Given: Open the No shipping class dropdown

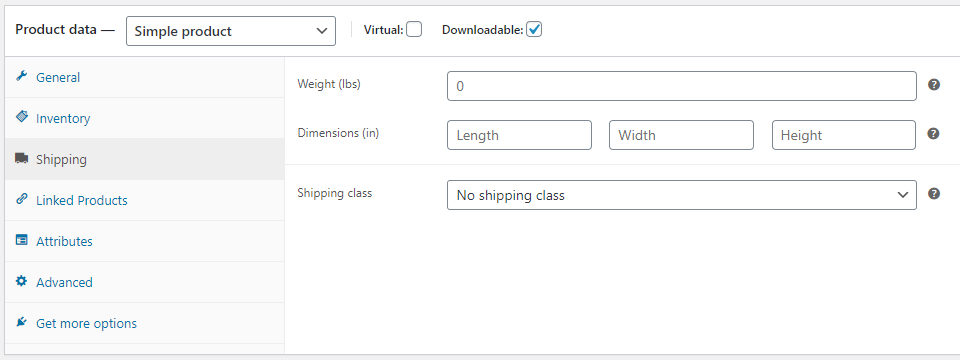Looking at the screenshot, I should pos(681,195).
